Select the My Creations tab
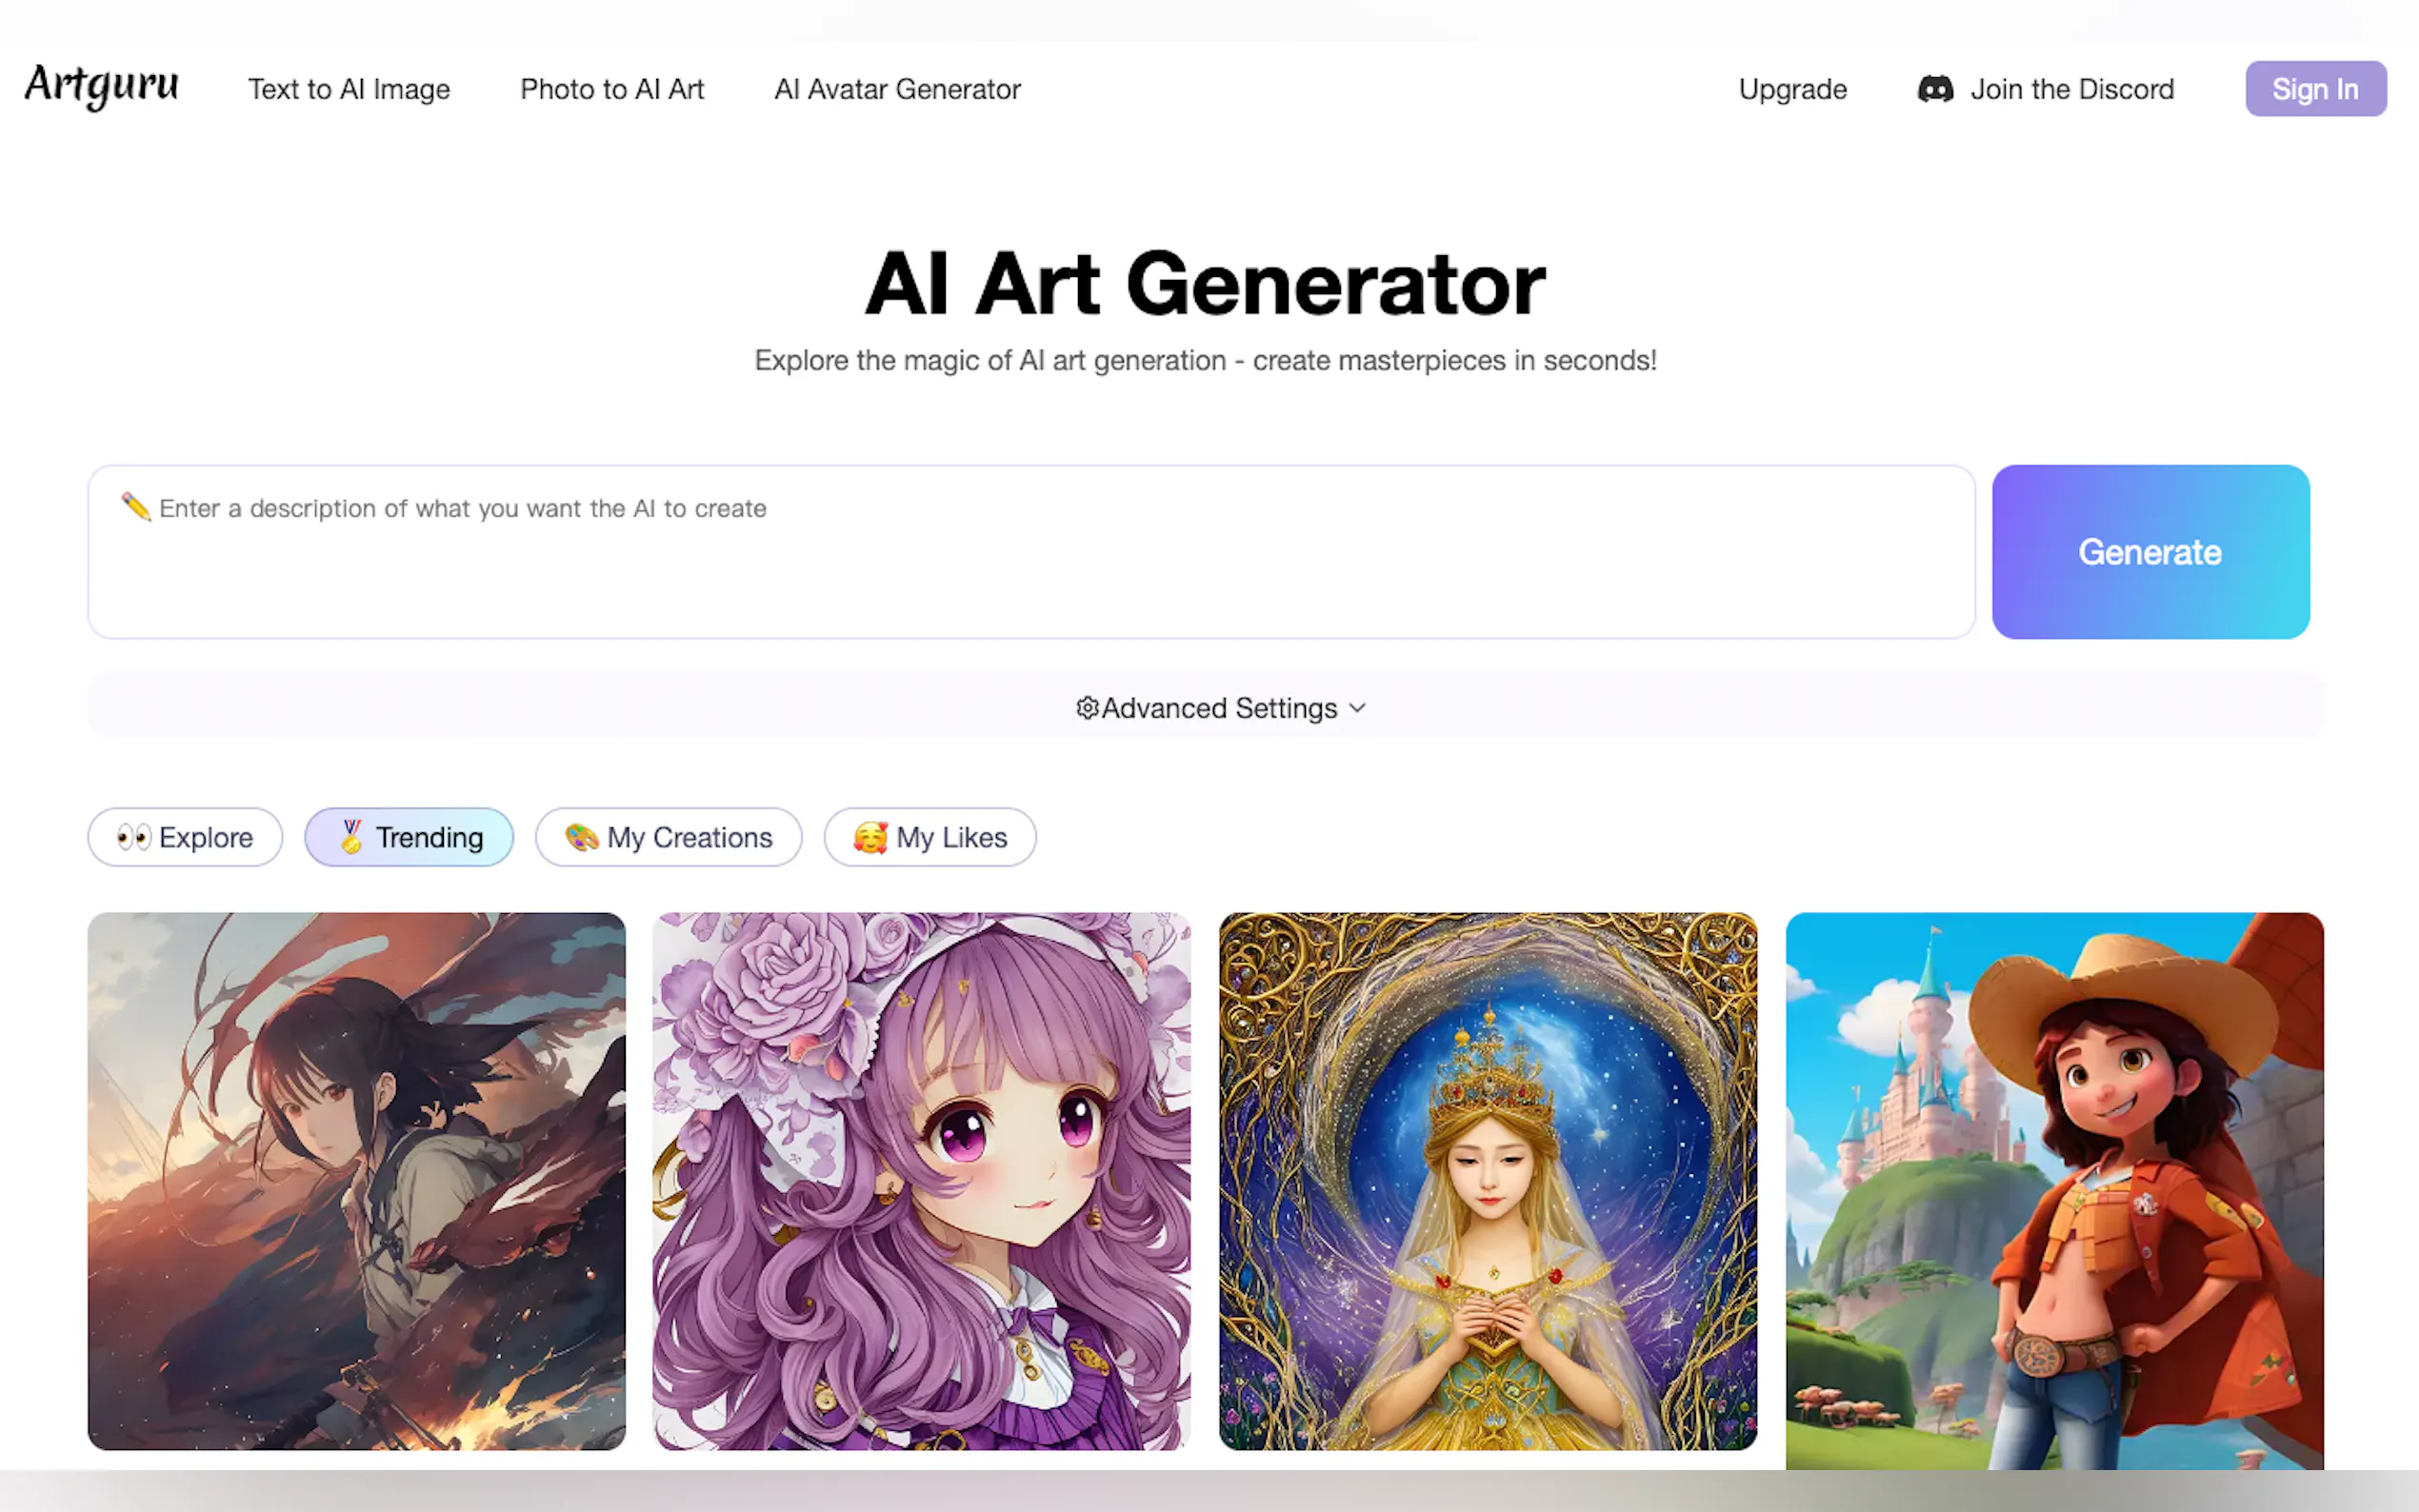This screenshot has width=2419, height=1512. 668,837
